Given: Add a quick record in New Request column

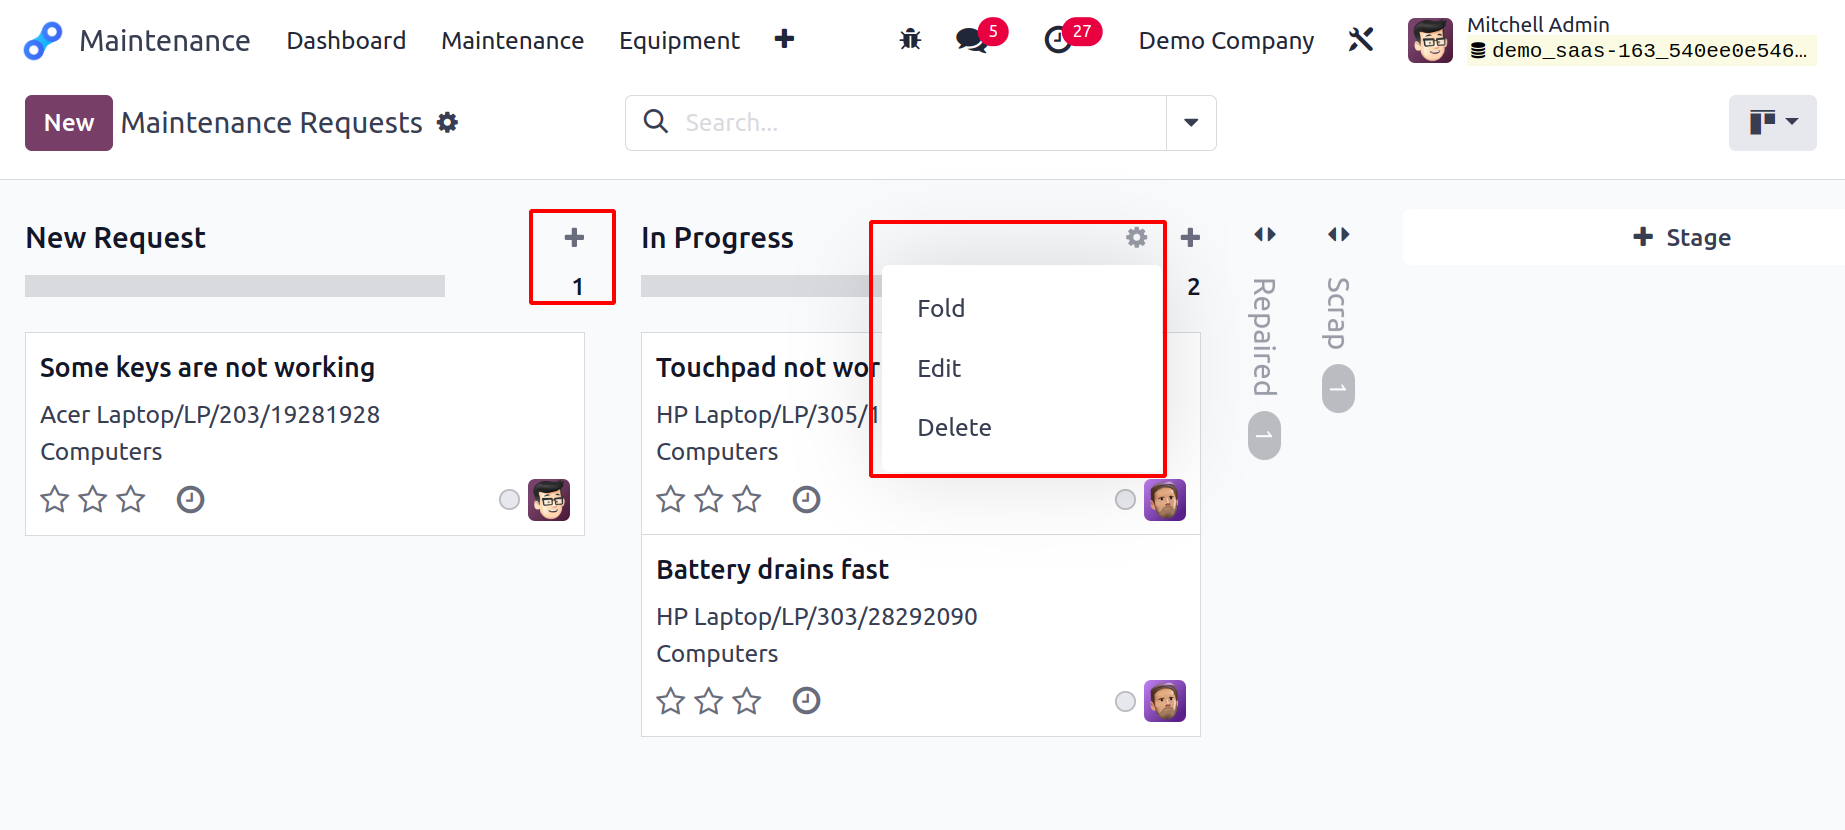Looking at the screenshot, I should [573, 237].
